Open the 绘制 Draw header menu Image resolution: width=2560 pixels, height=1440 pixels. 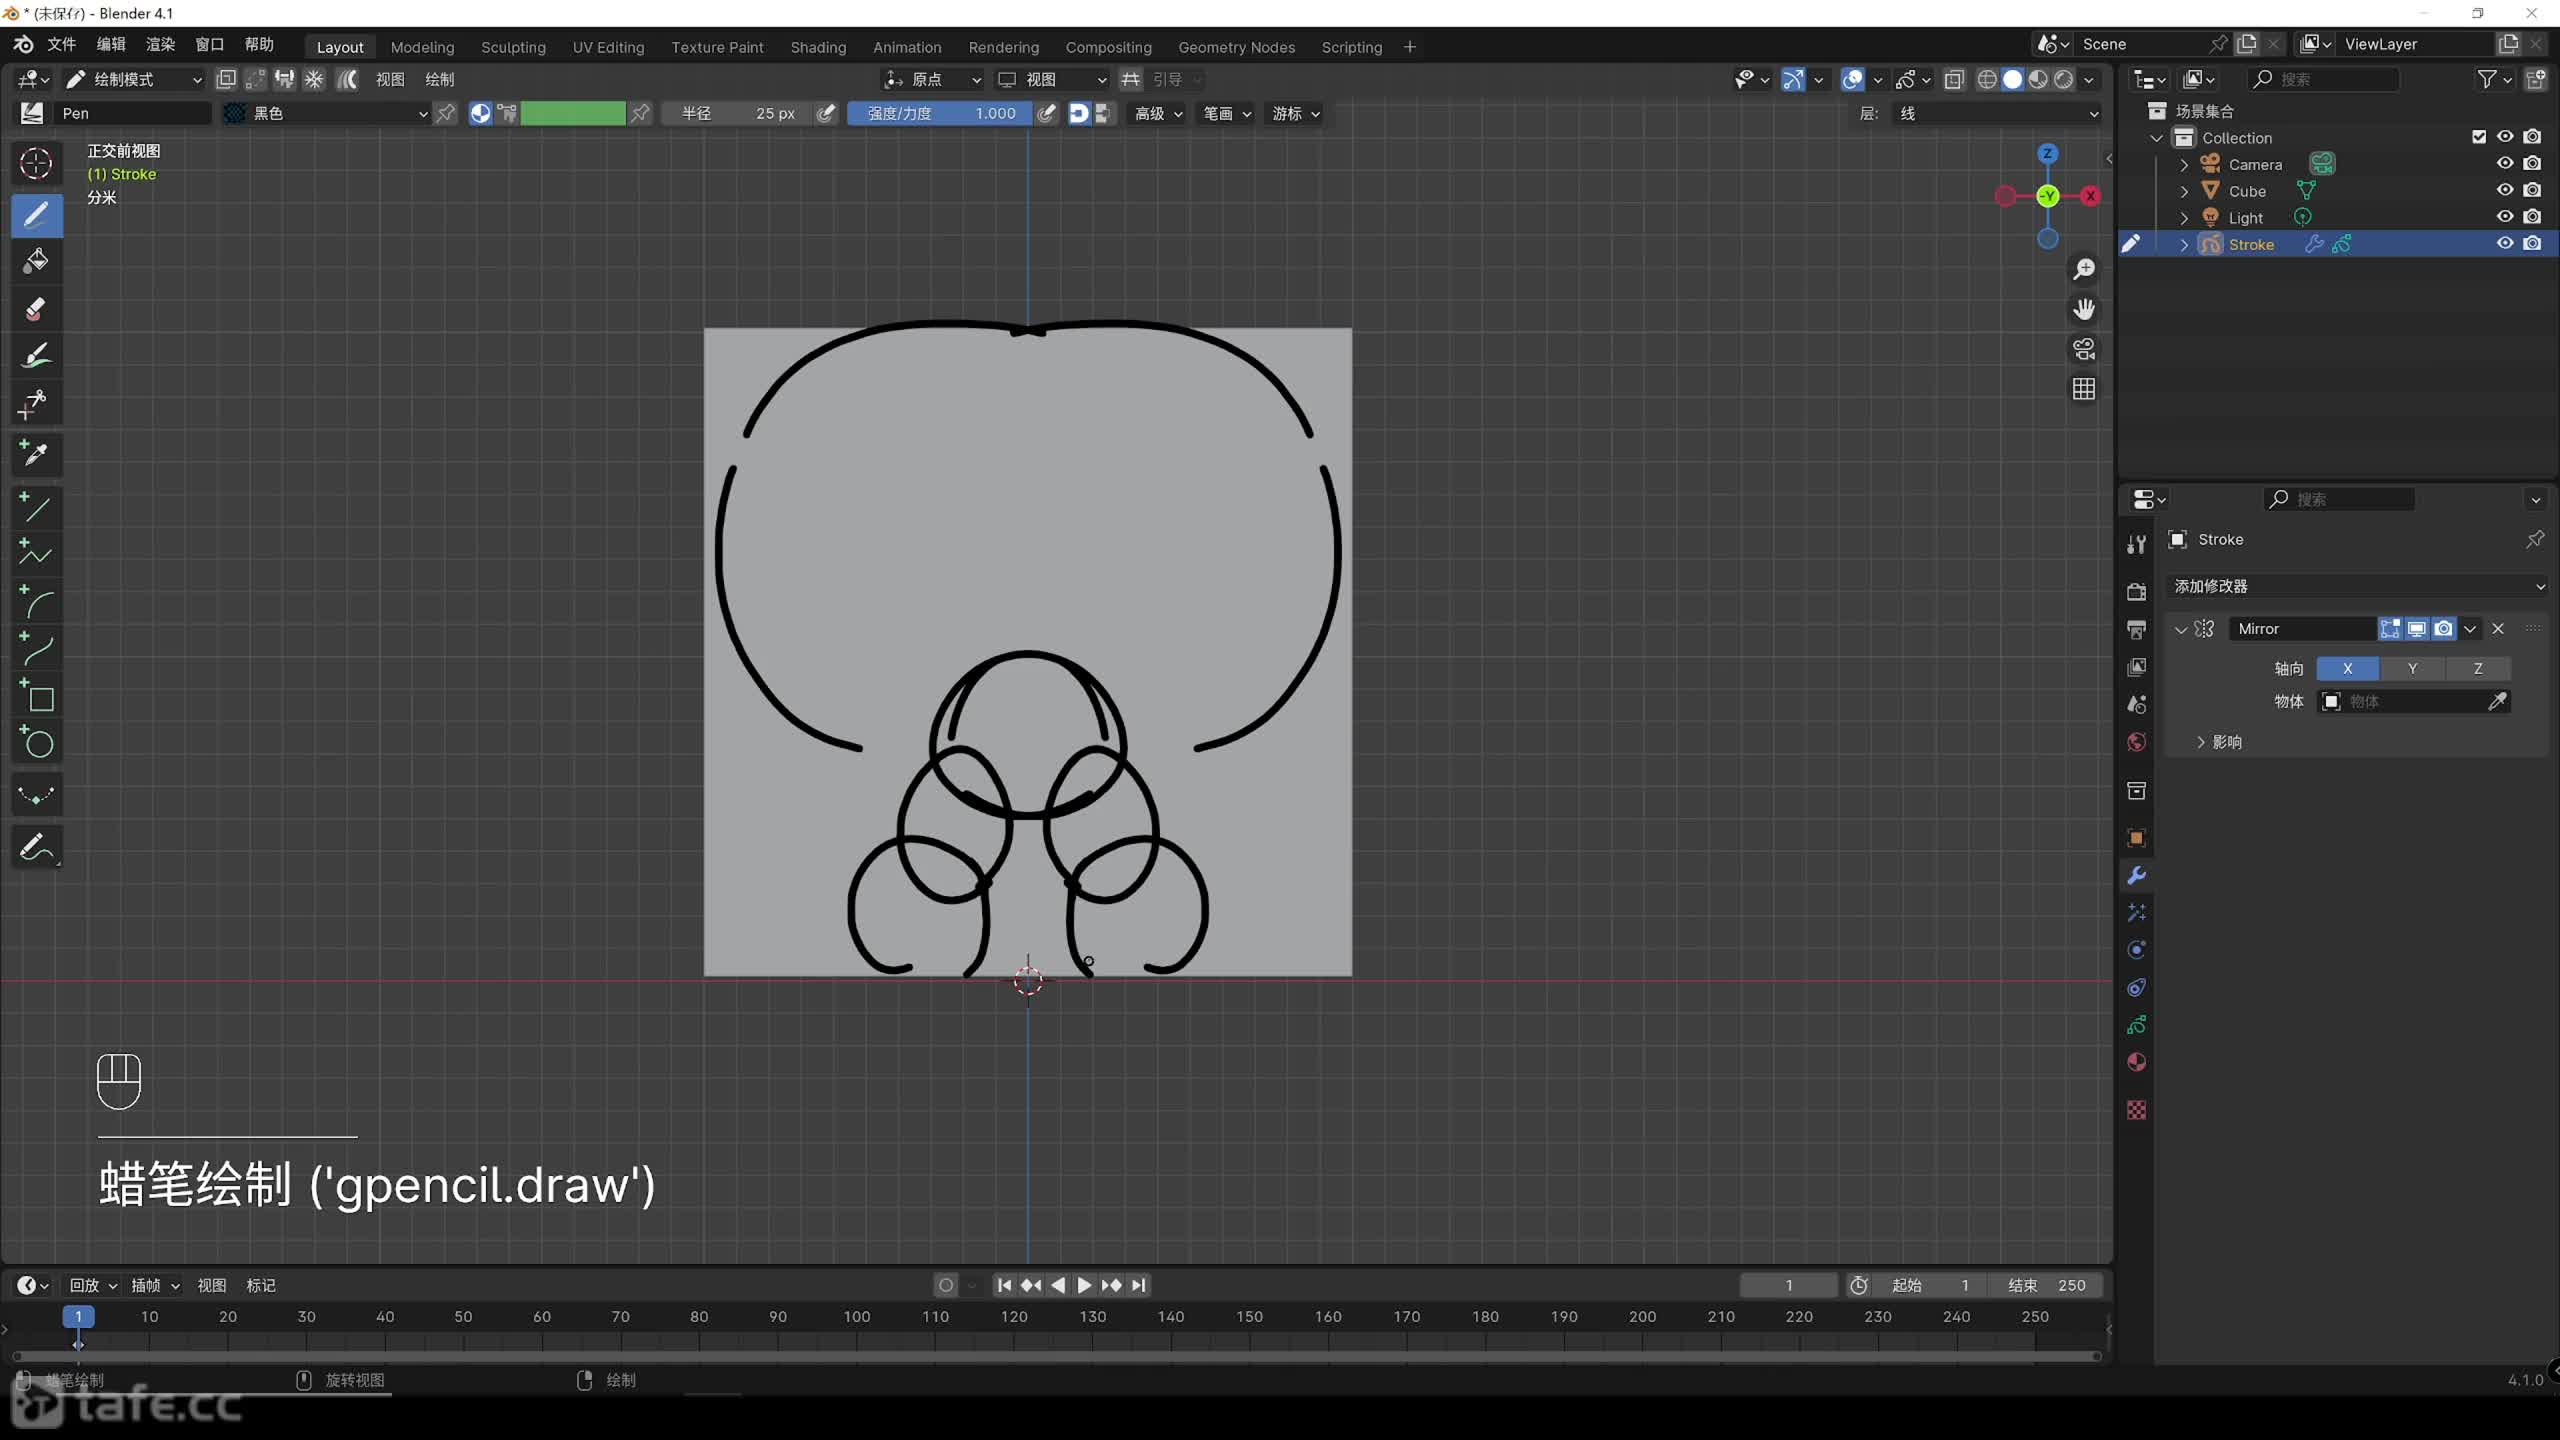click(x=440, y=79)
